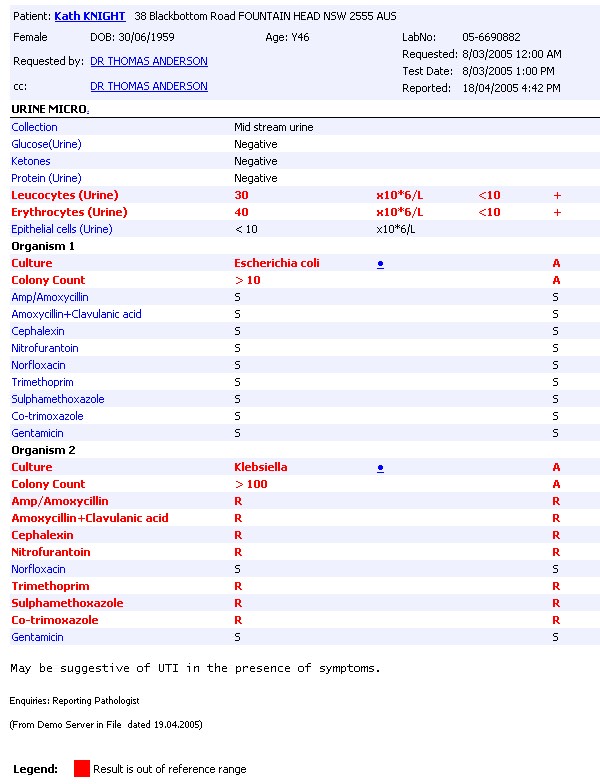The width and height of the screenshot is (600, 784).
Task: Select the Protein (Urine) result row label
Action: [x=46, y=179]
